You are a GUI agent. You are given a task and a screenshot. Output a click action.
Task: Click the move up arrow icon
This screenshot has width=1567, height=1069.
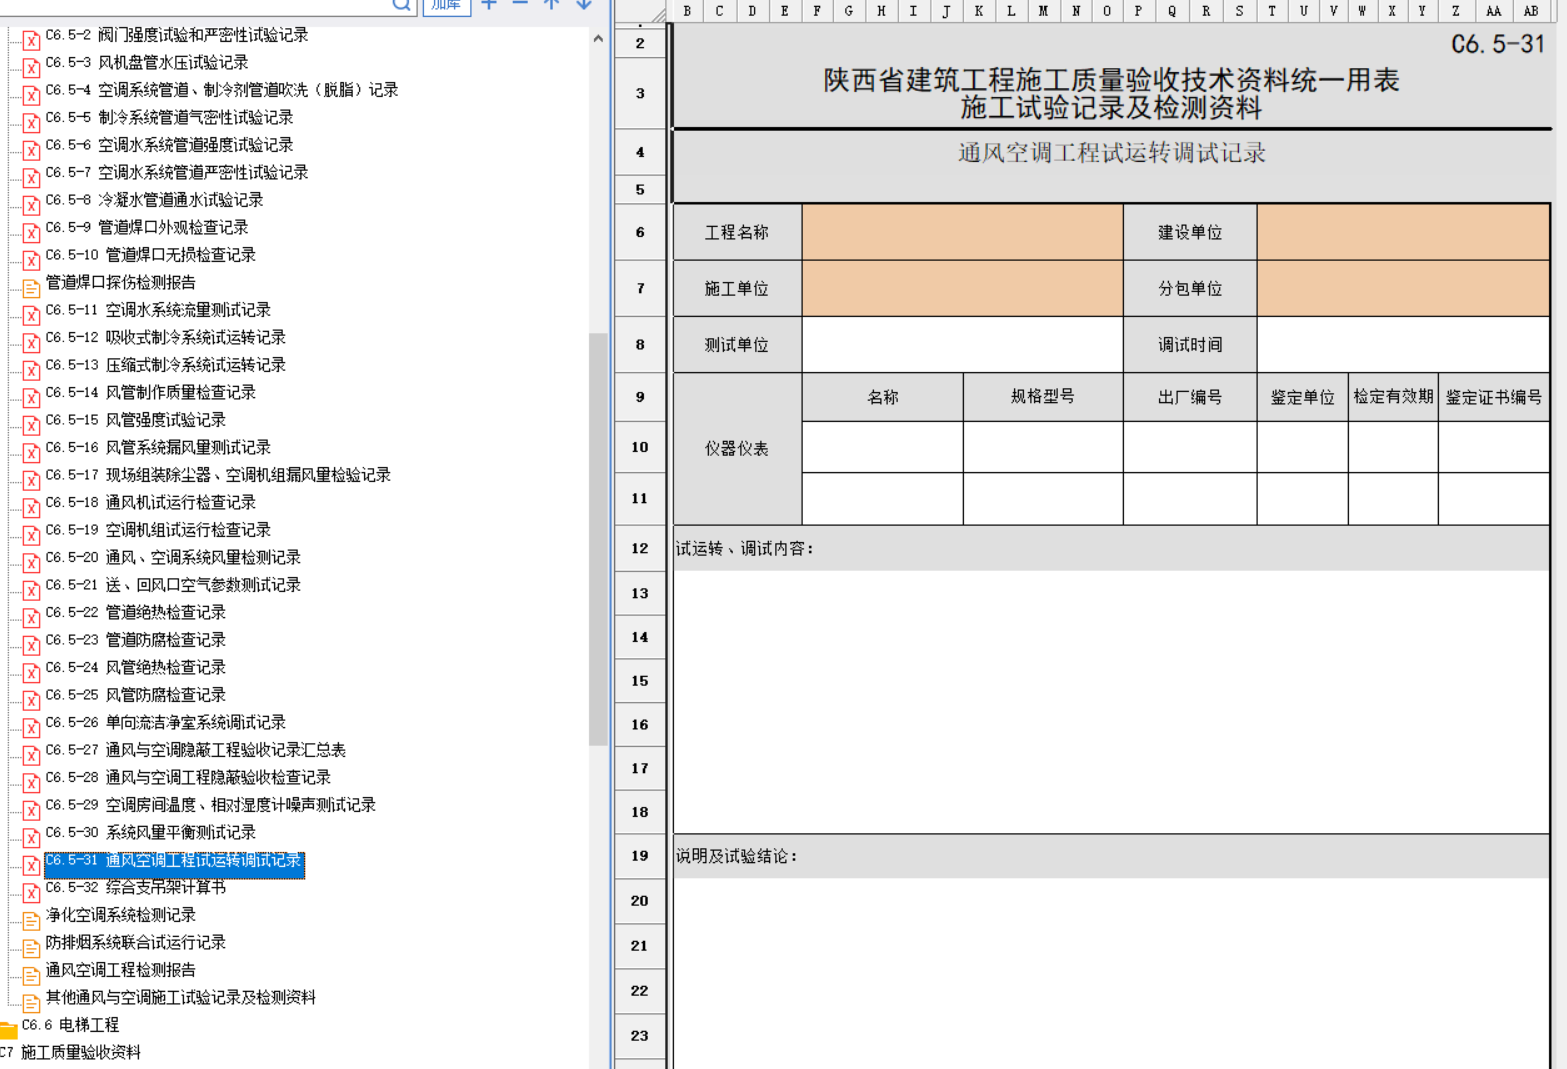(x=551, y=5)
